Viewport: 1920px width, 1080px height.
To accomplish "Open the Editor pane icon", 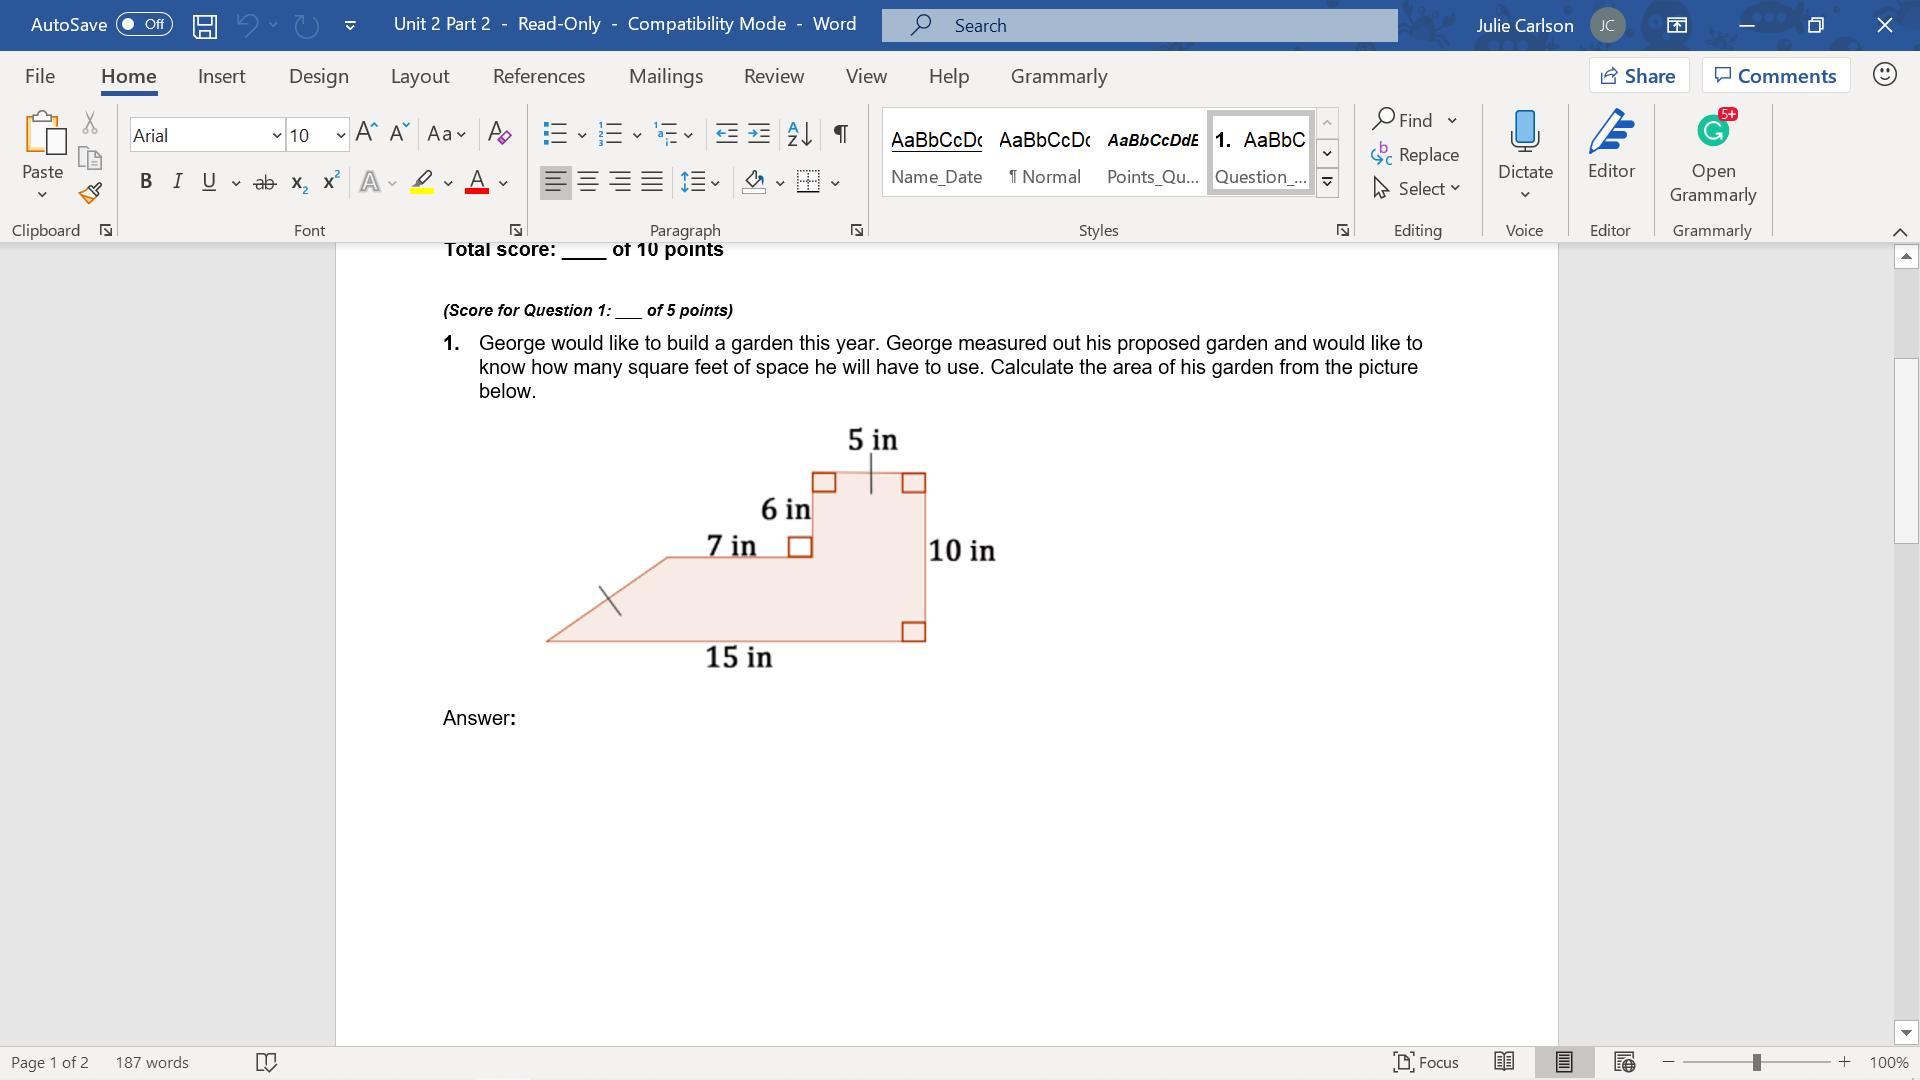I will pos(1611,146).
